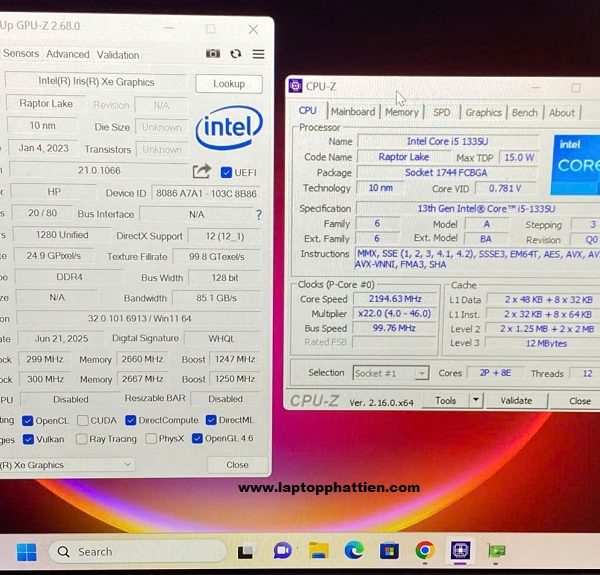Open the Socket #1 selection dropdown

390,373
